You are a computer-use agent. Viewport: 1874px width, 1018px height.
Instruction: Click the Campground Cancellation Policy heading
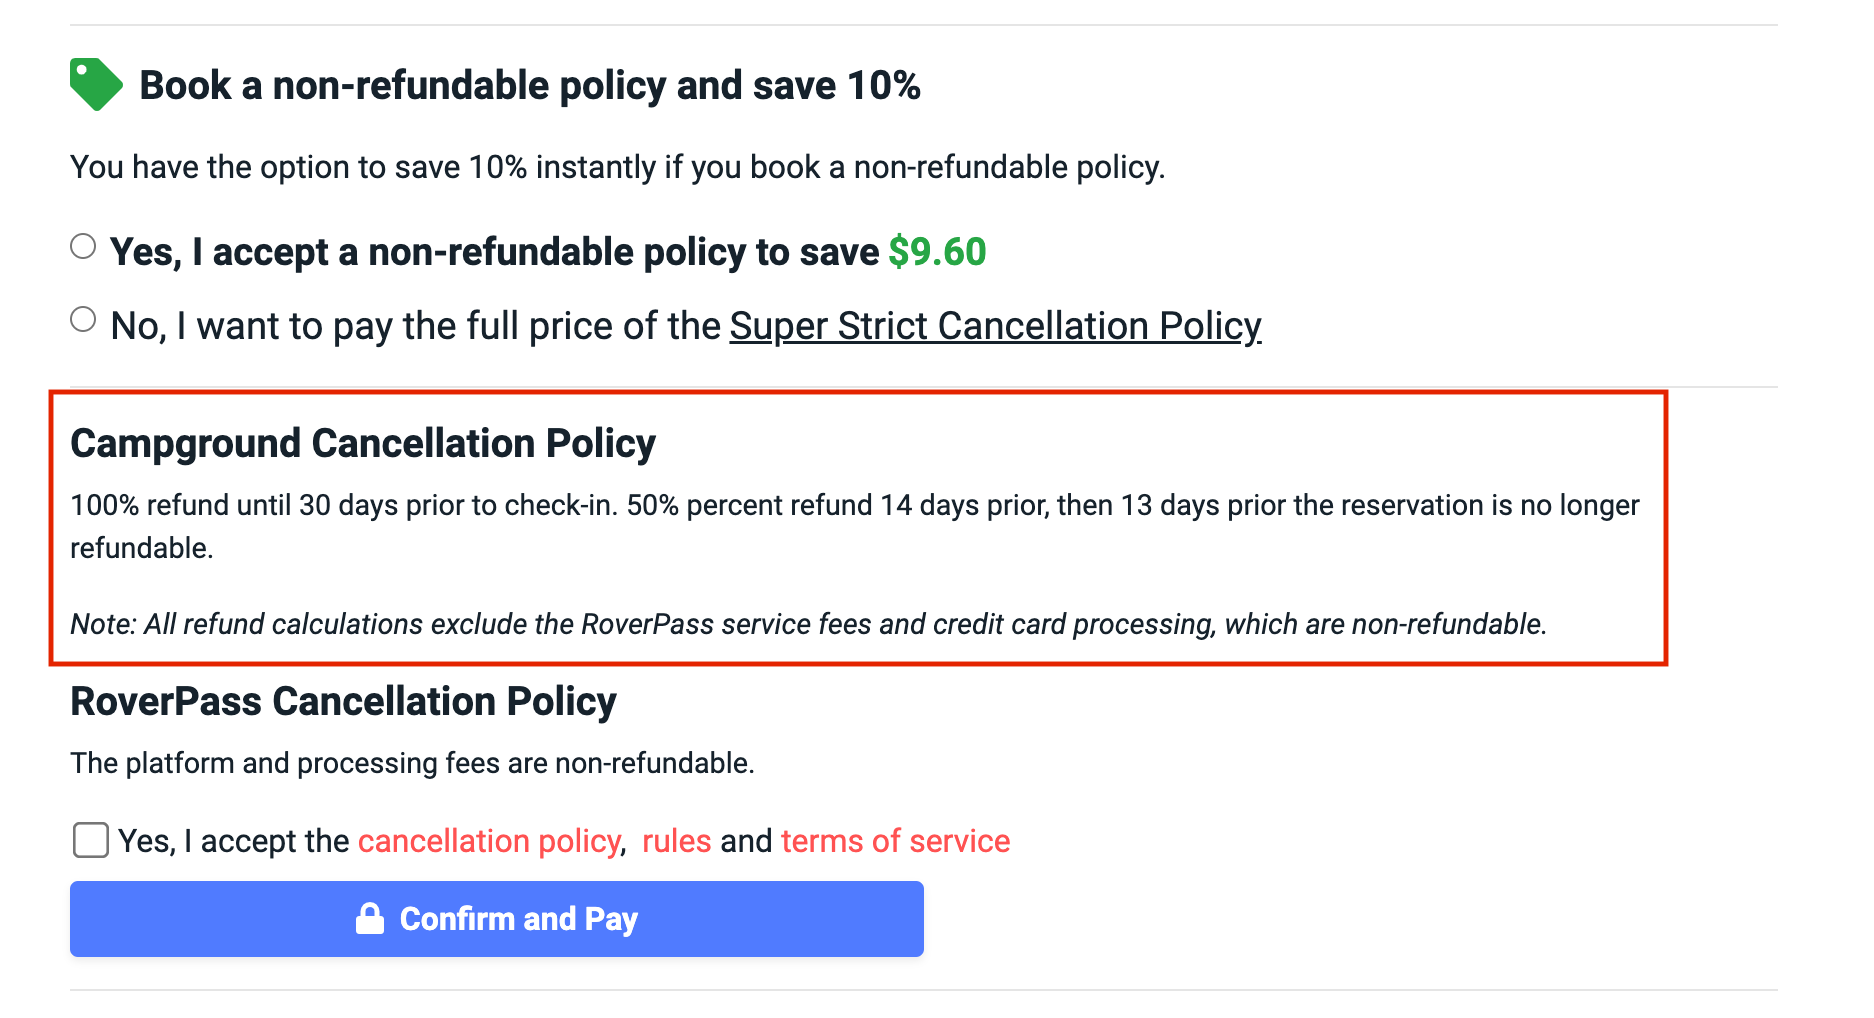pyautogui.click(x=363, y=443)
